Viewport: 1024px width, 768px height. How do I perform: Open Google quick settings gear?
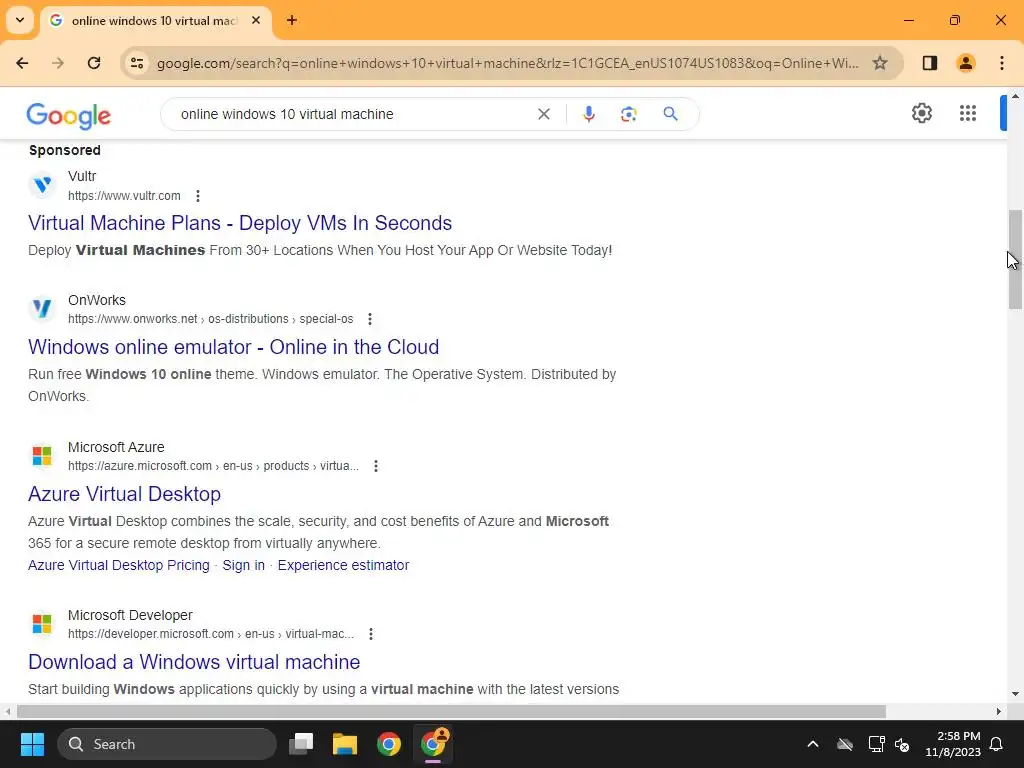[x=921, y=113]
